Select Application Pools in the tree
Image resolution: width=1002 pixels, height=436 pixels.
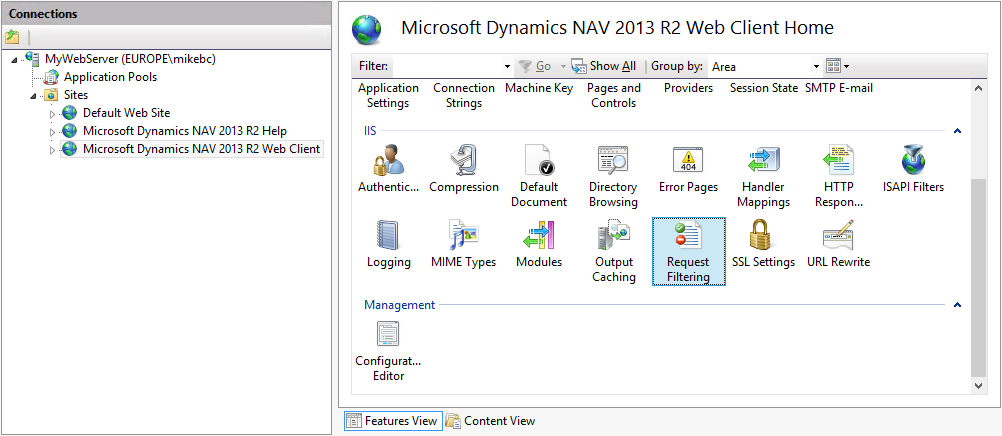point(110,77)
